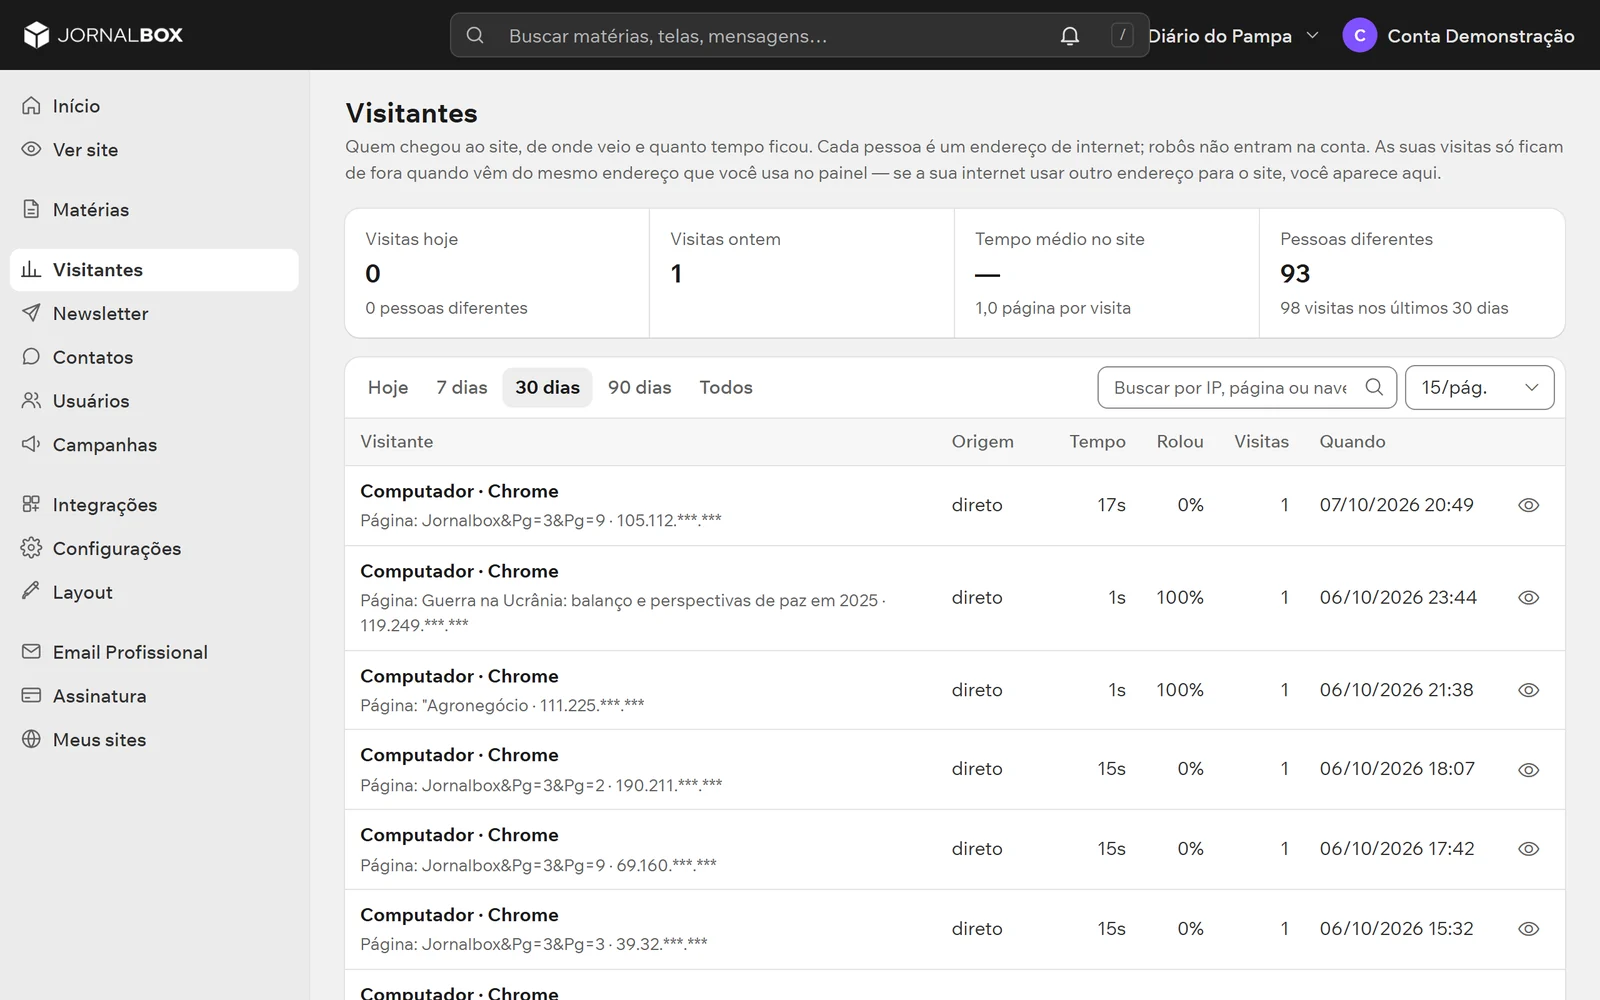Click the Newsletter paper plane icon
Viewport: 1600px width, 1000px height.
pyautogui.click(x=32, y=314)
